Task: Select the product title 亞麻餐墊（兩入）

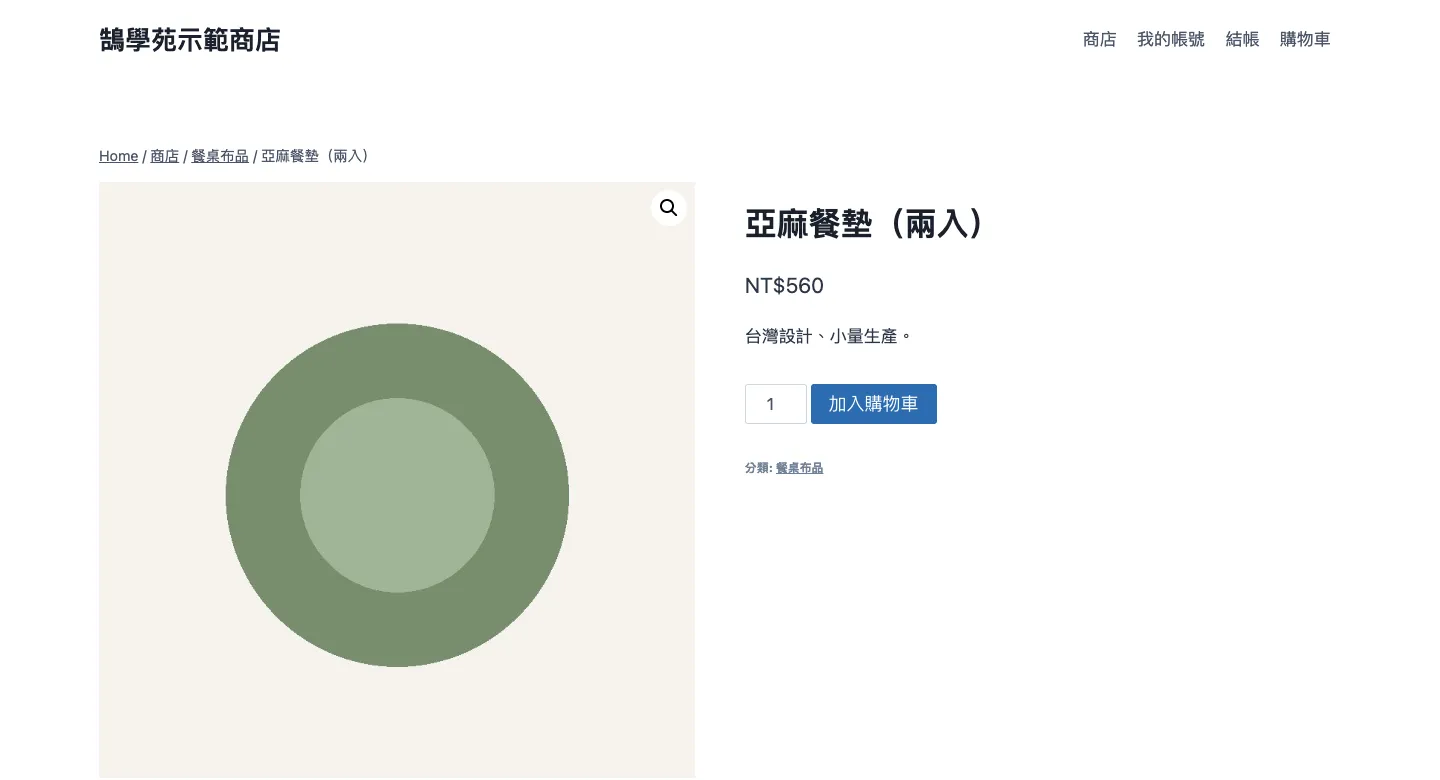Action: pyautogui.click(x=866, y=224)
